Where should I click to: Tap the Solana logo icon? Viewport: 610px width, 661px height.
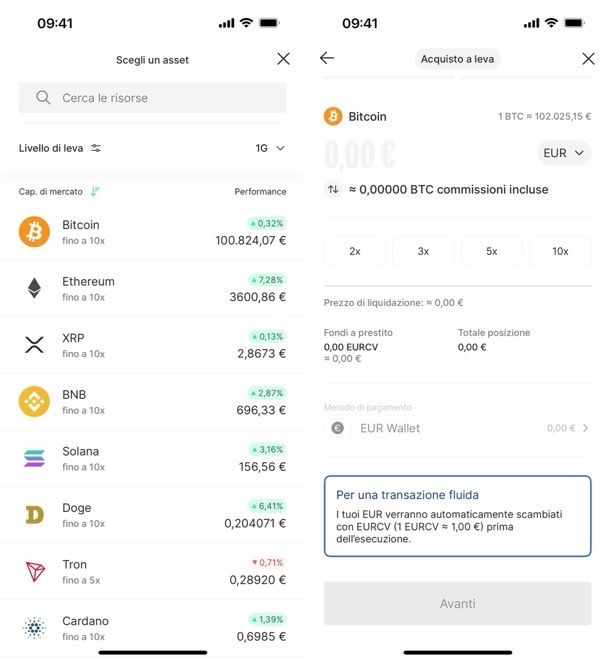coord(34,458)
